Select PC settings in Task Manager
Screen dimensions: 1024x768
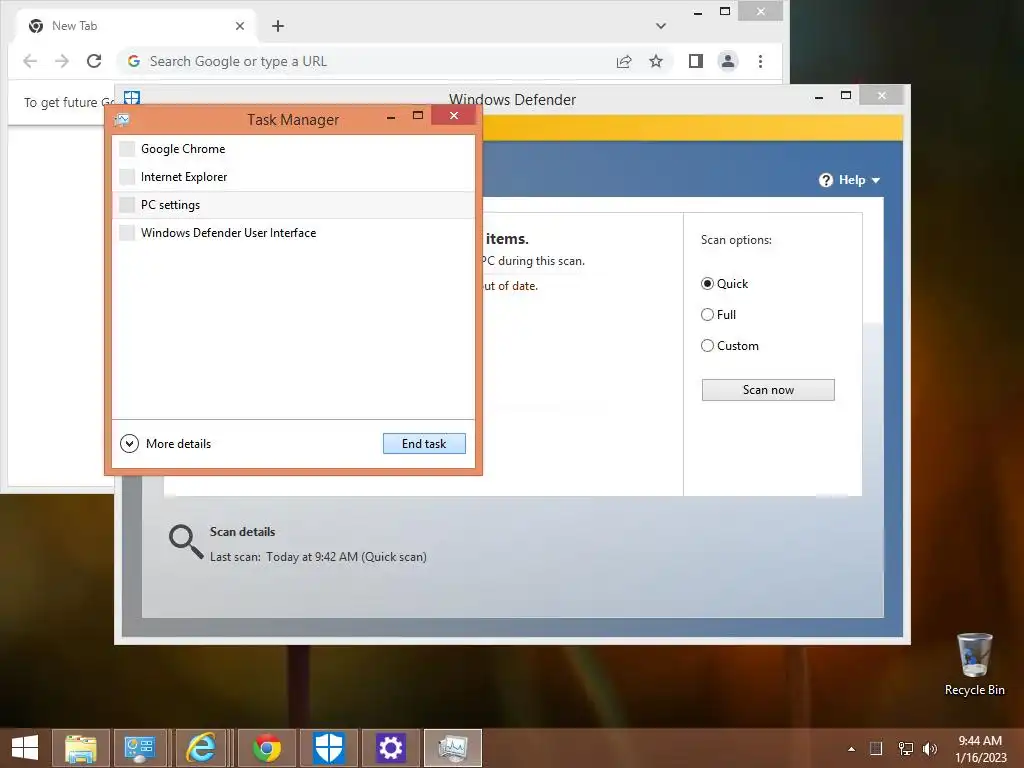(x=293, y=205)
